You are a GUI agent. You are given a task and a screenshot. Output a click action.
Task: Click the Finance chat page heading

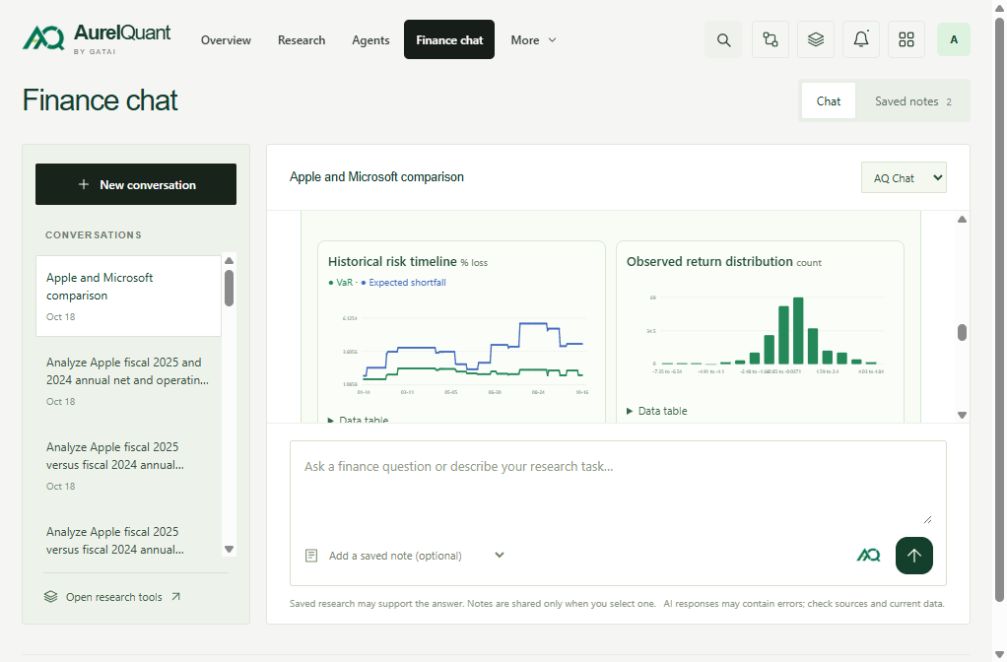click(x=100, y=100)
